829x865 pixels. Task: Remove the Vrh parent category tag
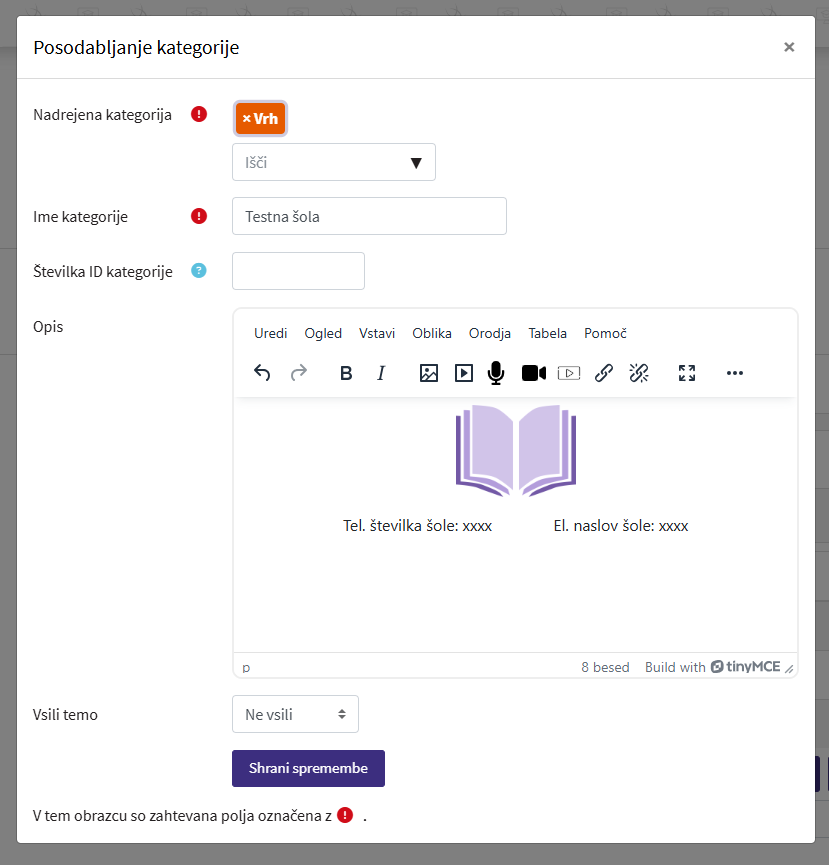click(247, 119)
